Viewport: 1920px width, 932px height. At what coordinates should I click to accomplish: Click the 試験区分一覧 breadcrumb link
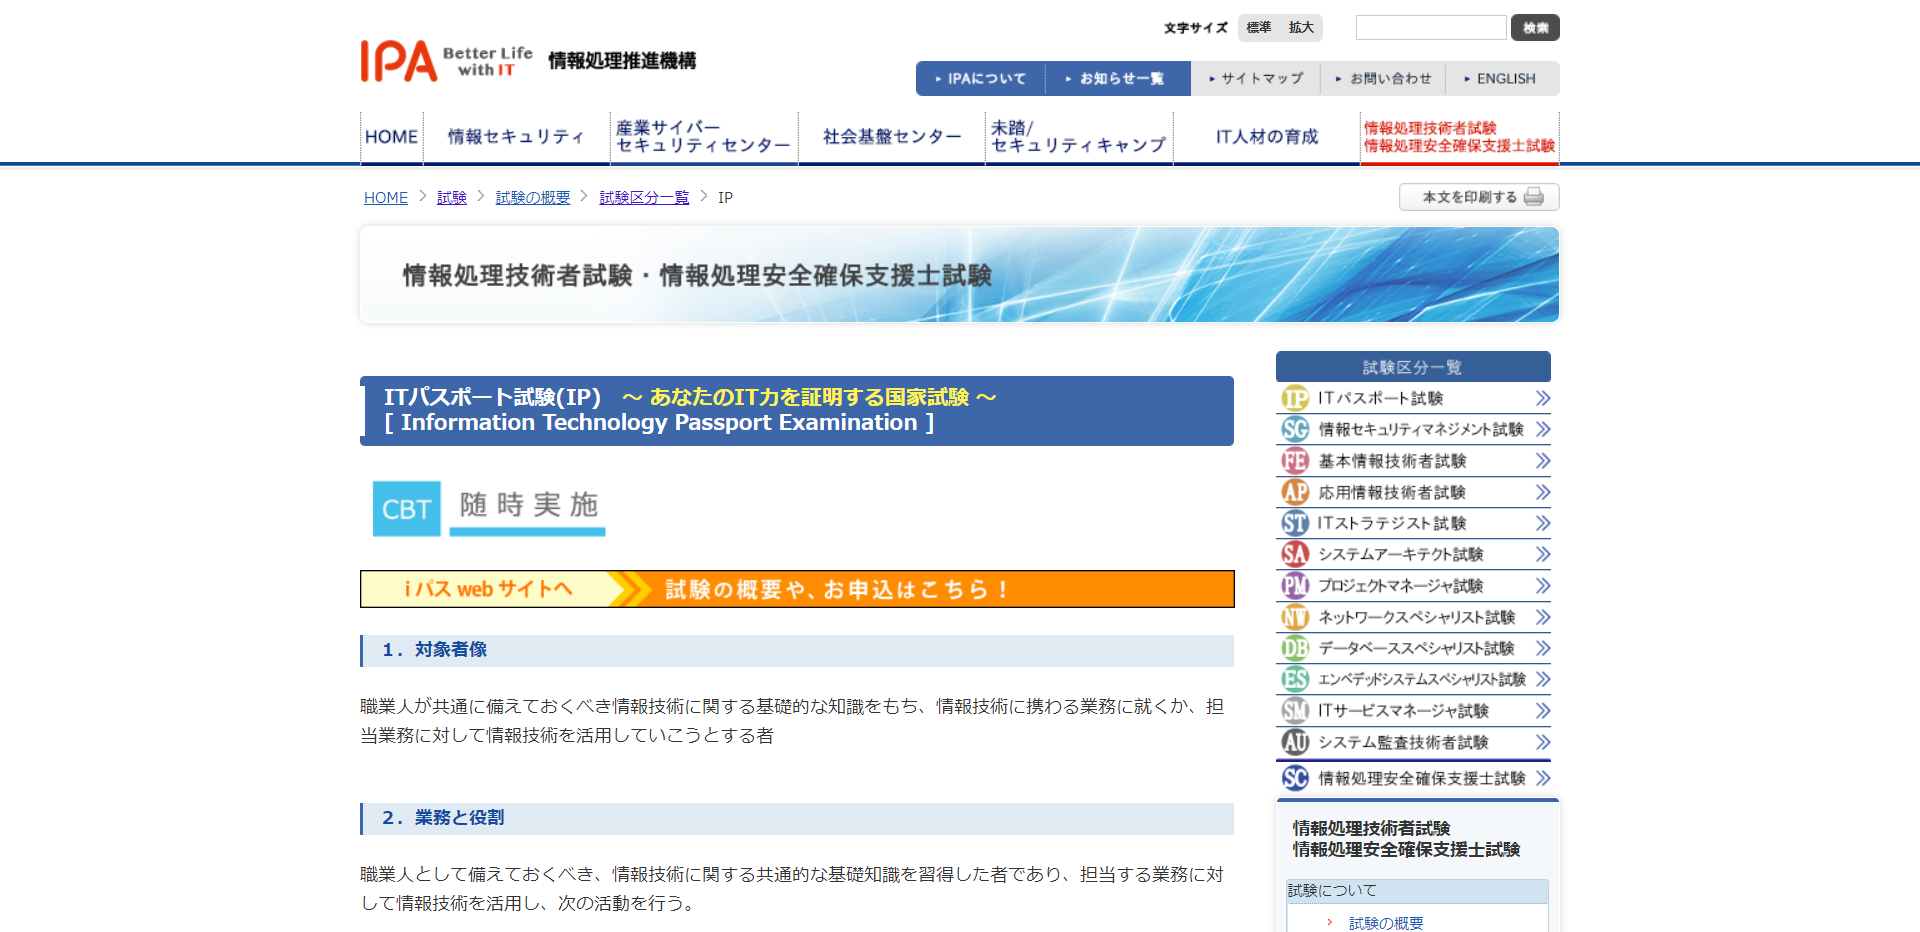[644, 198]
